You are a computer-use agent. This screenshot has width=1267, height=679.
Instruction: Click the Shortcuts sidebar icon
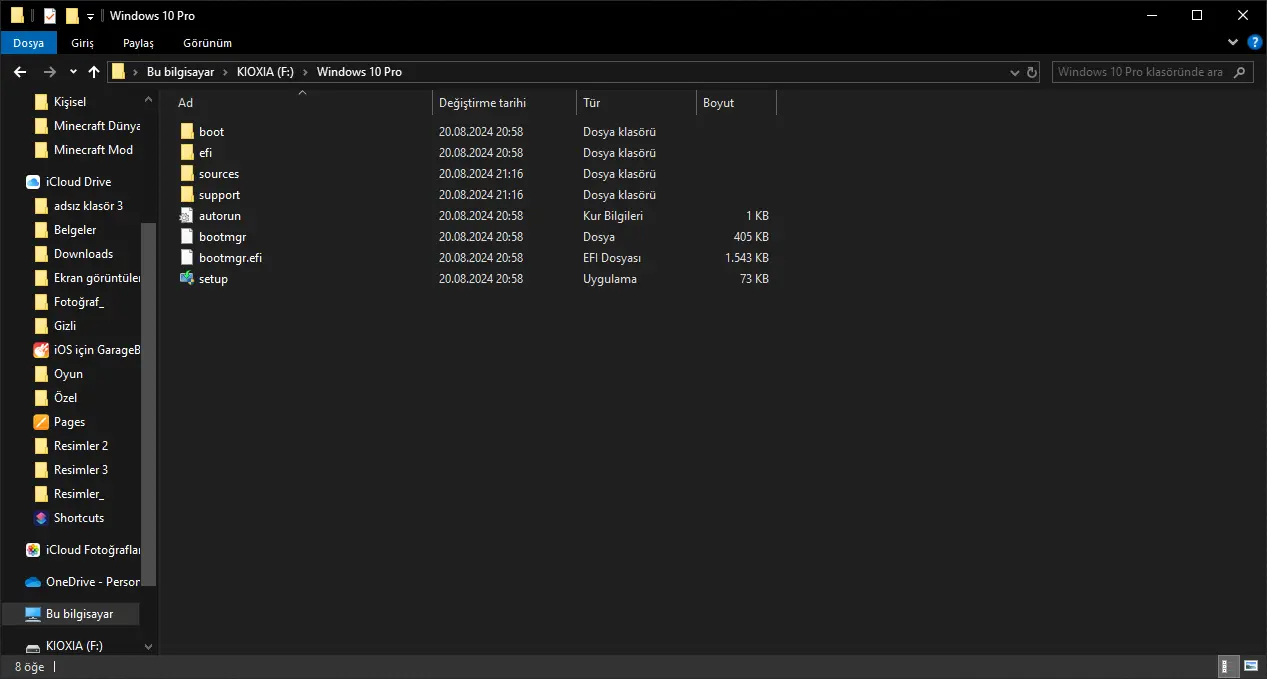pos(41,518)
